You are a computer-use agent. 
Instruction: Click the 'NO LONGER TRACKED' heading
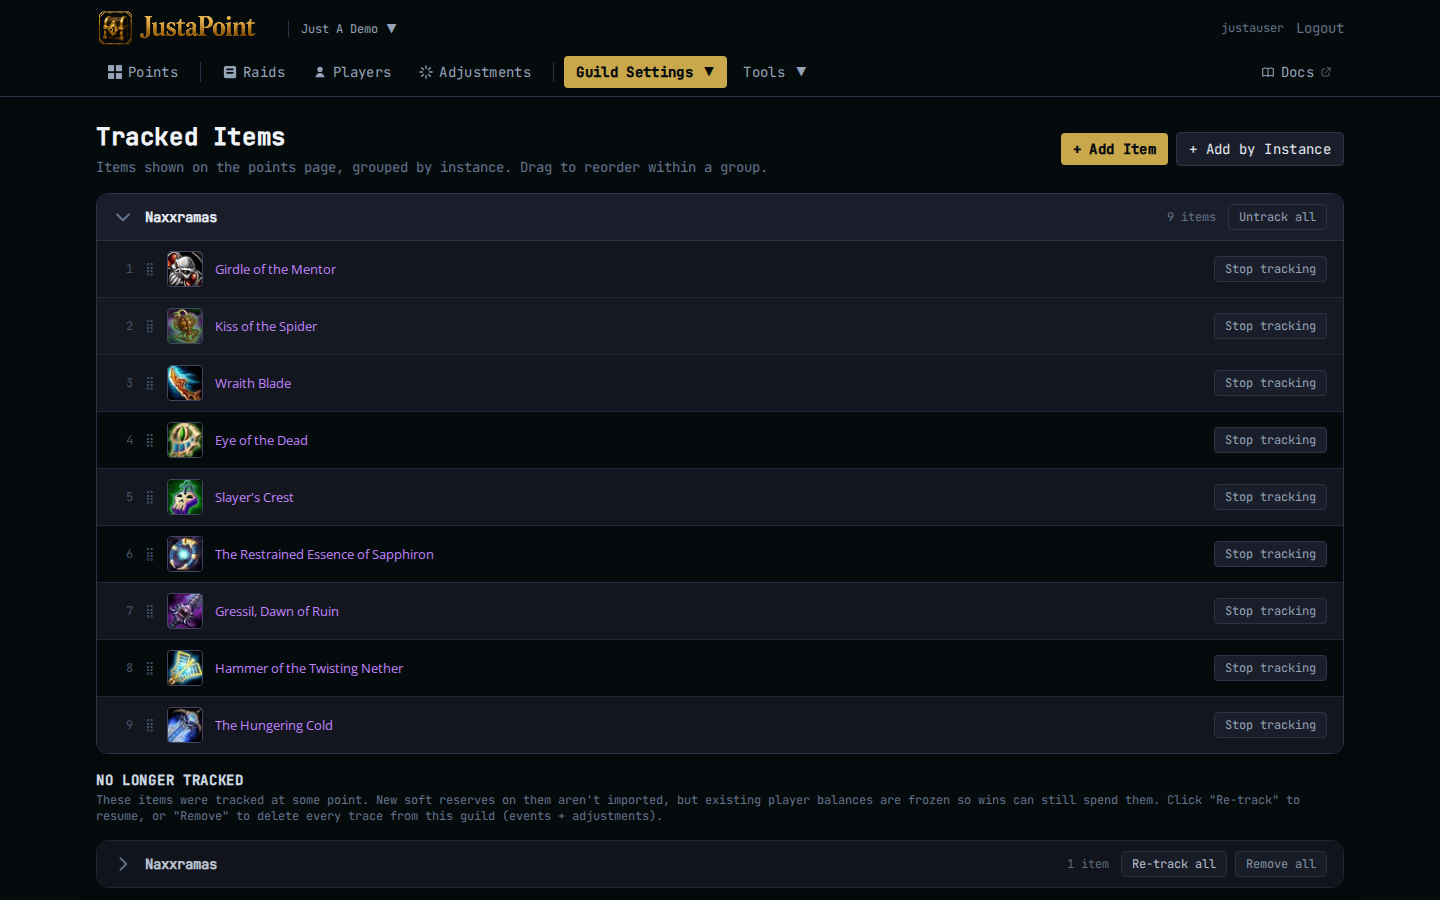(x=170, y=780)
